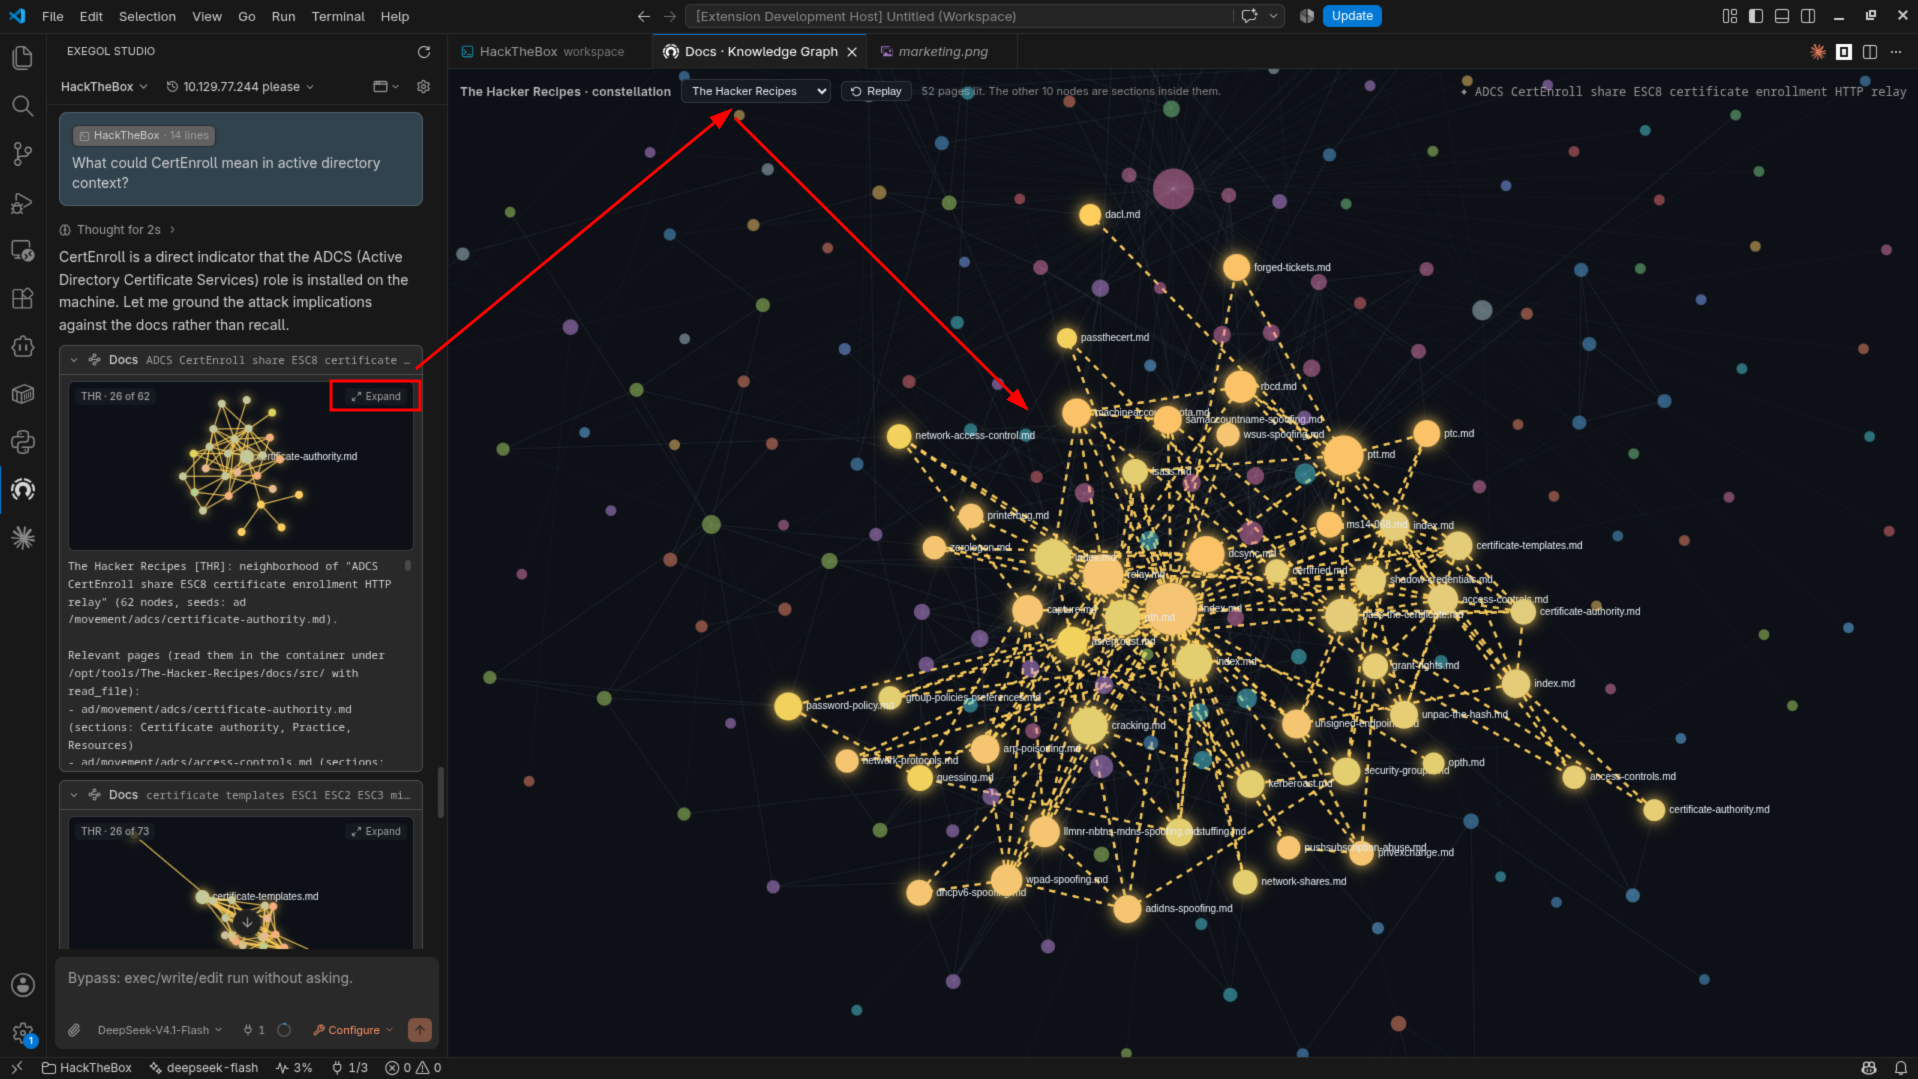Viewport: 1918px width, 1079px height.
Task: Toggle the Secondary Side Bar visibility
Action: coord(1808,16)
